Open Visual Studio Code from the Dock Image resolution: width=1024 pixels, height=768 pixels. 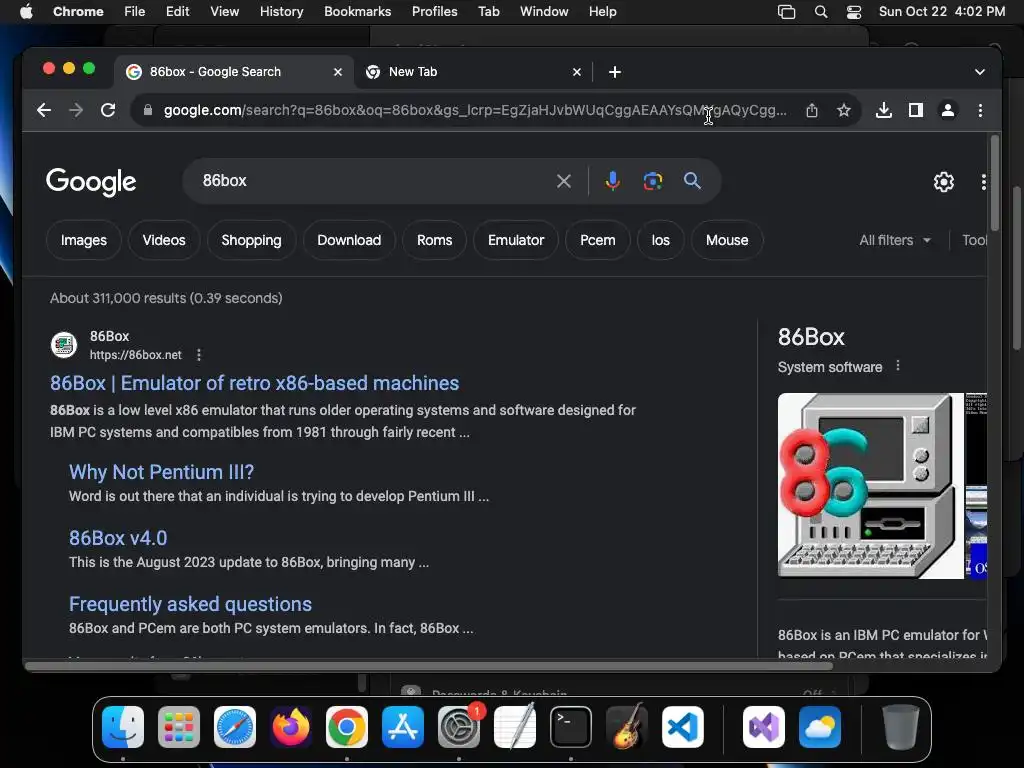(682, 727)
